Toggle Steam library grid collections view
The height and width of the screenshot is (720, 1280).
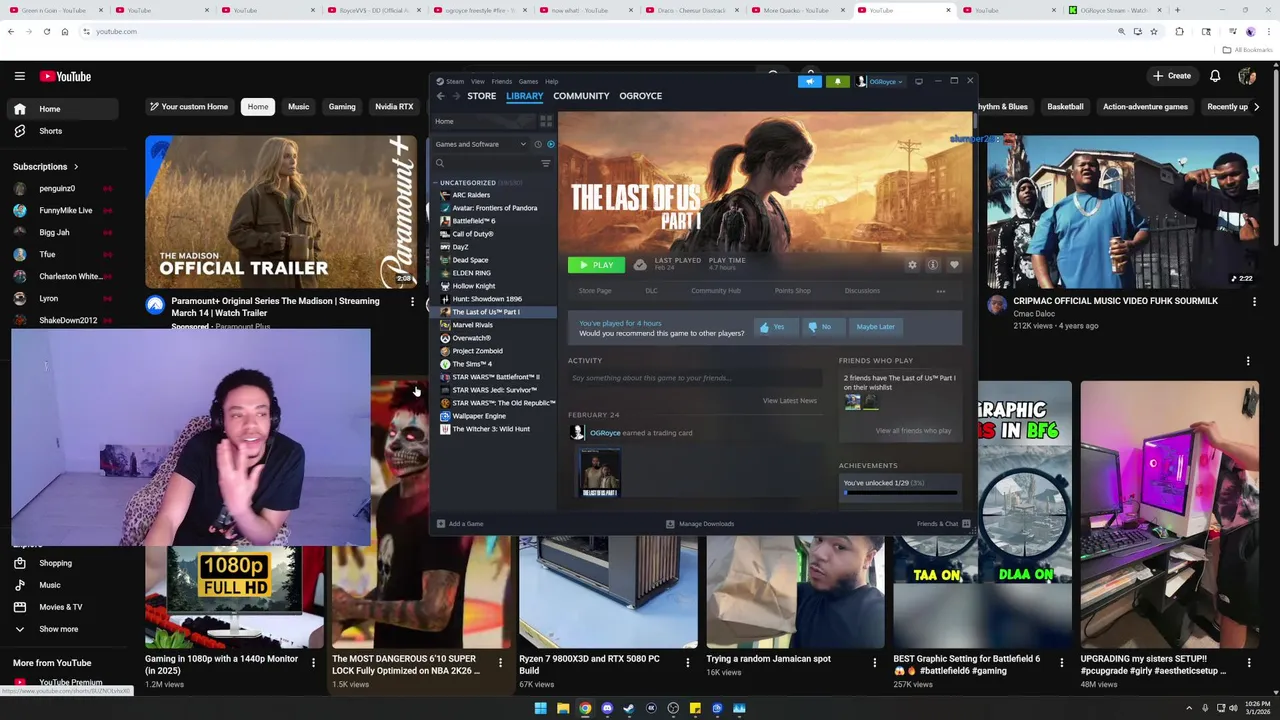click(x=546, y=121)
